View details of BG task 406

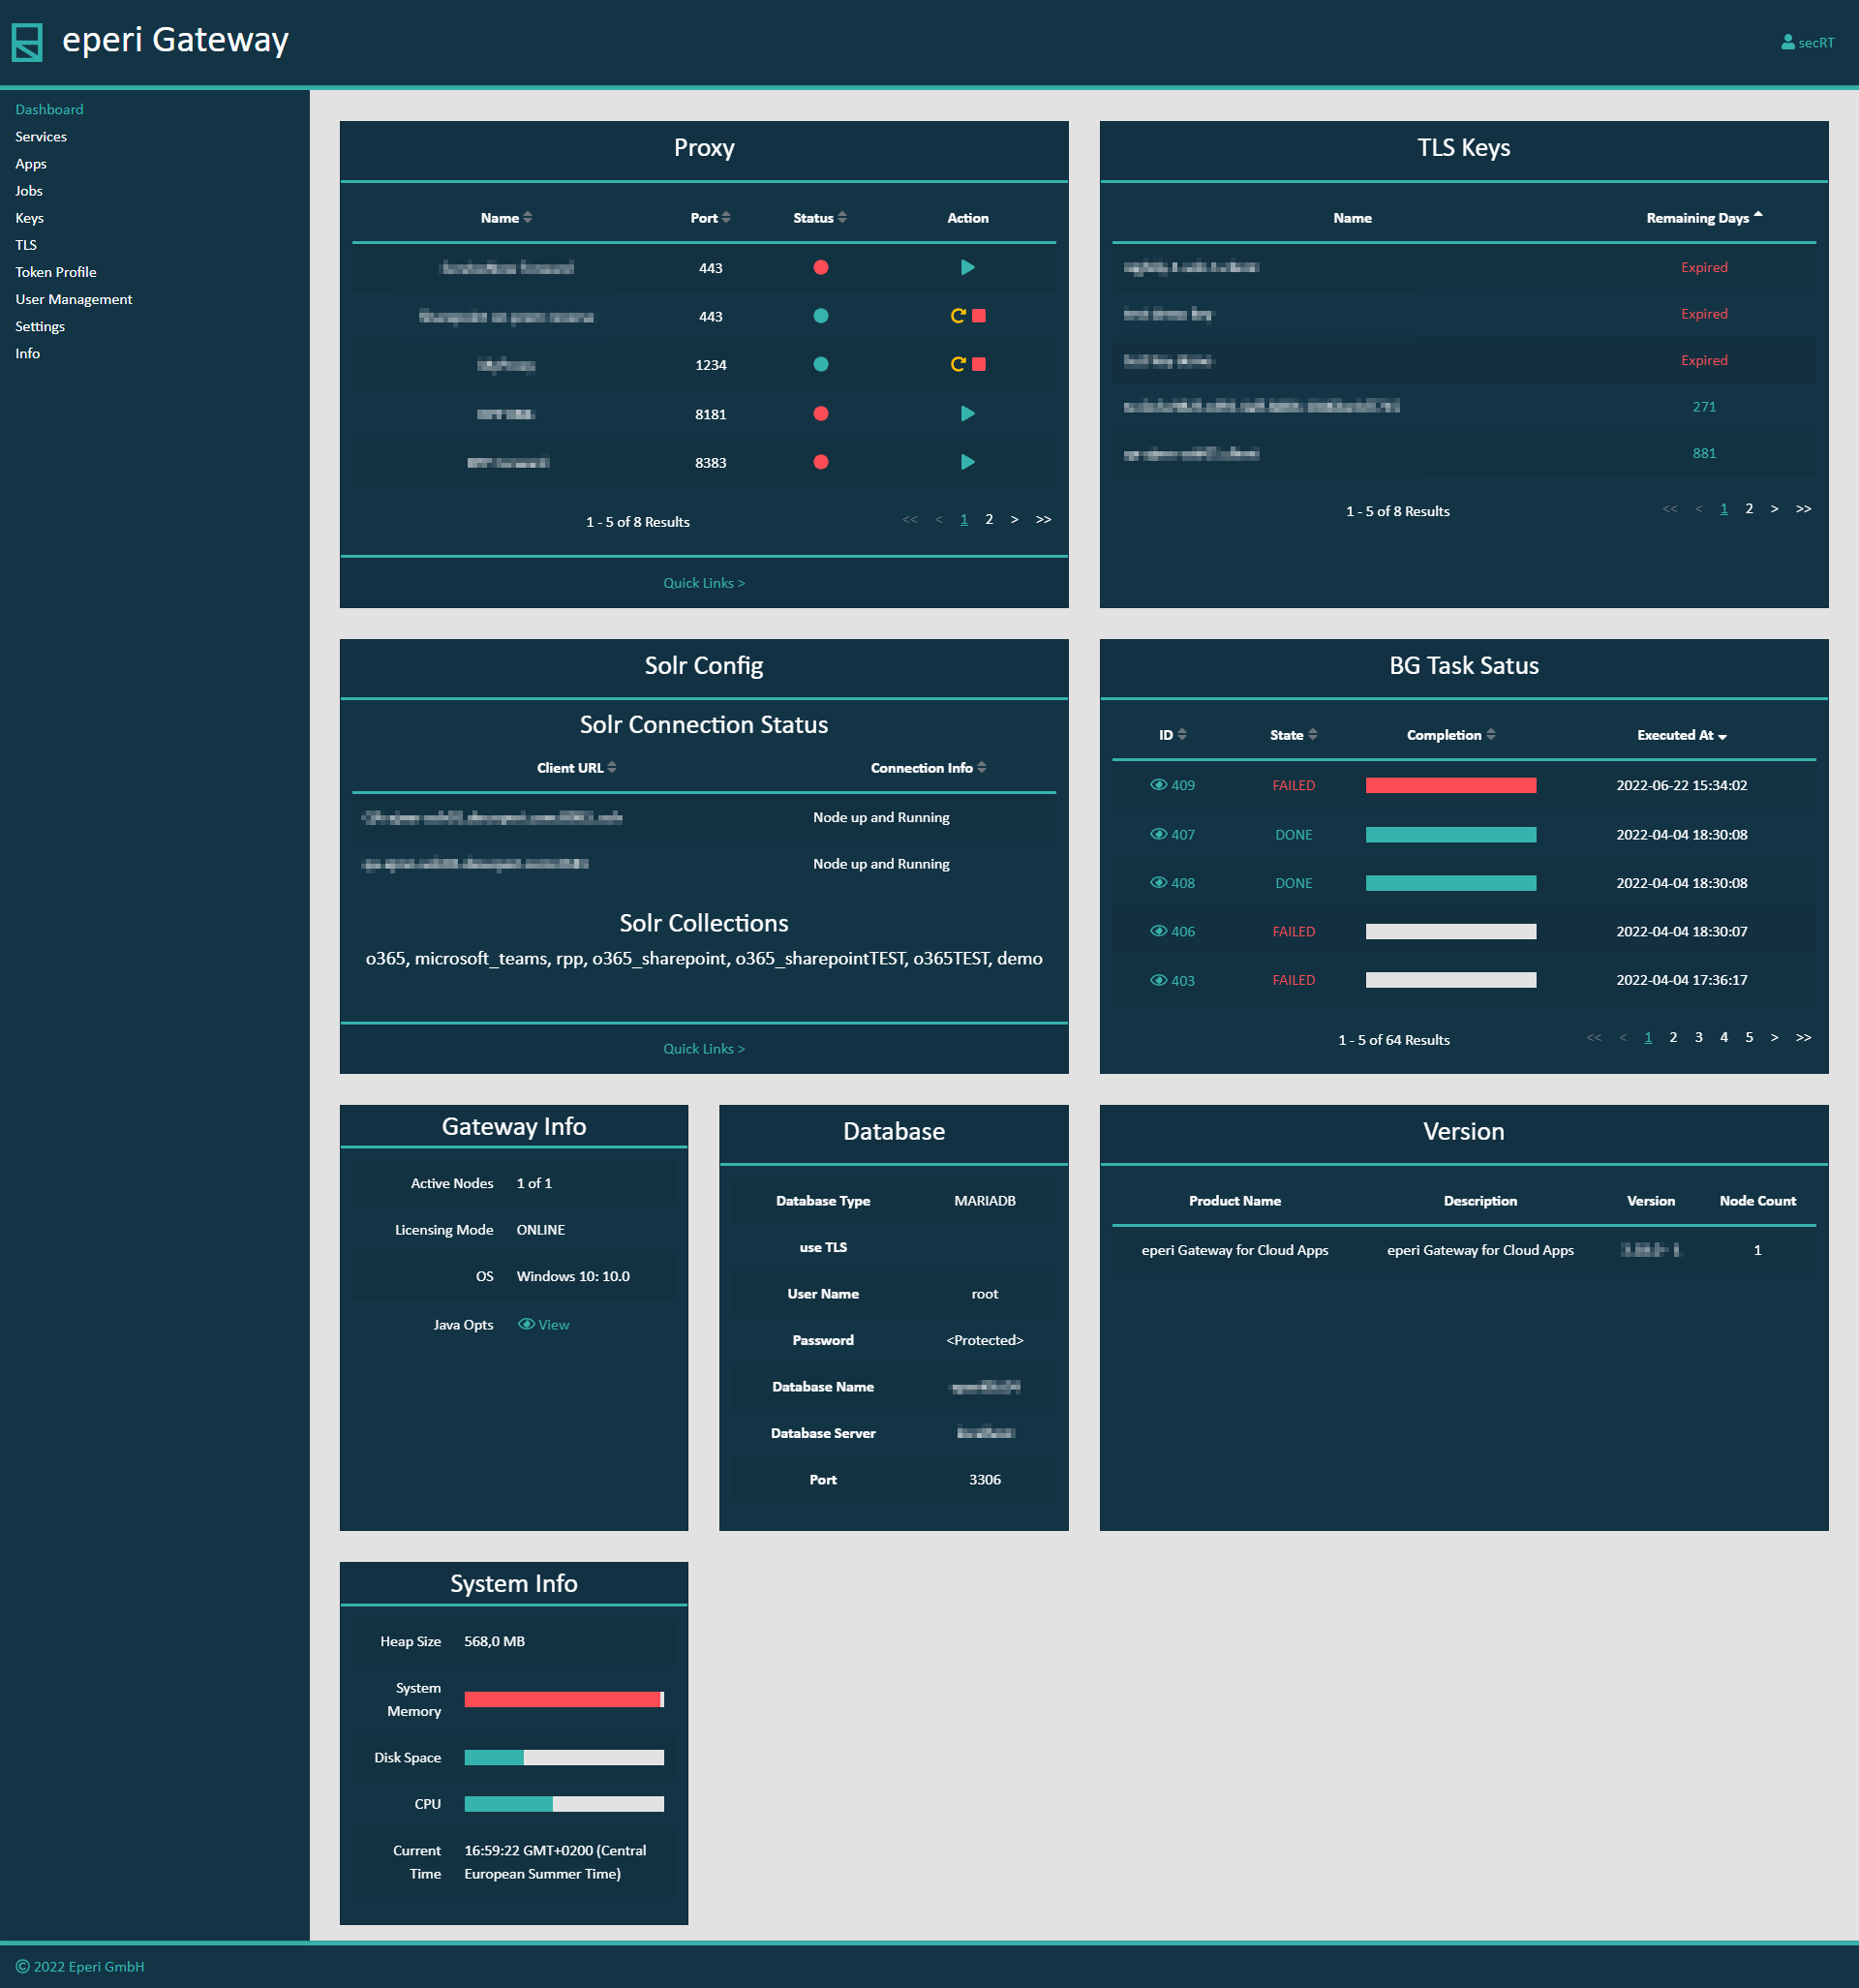(x=1172, y=931)
